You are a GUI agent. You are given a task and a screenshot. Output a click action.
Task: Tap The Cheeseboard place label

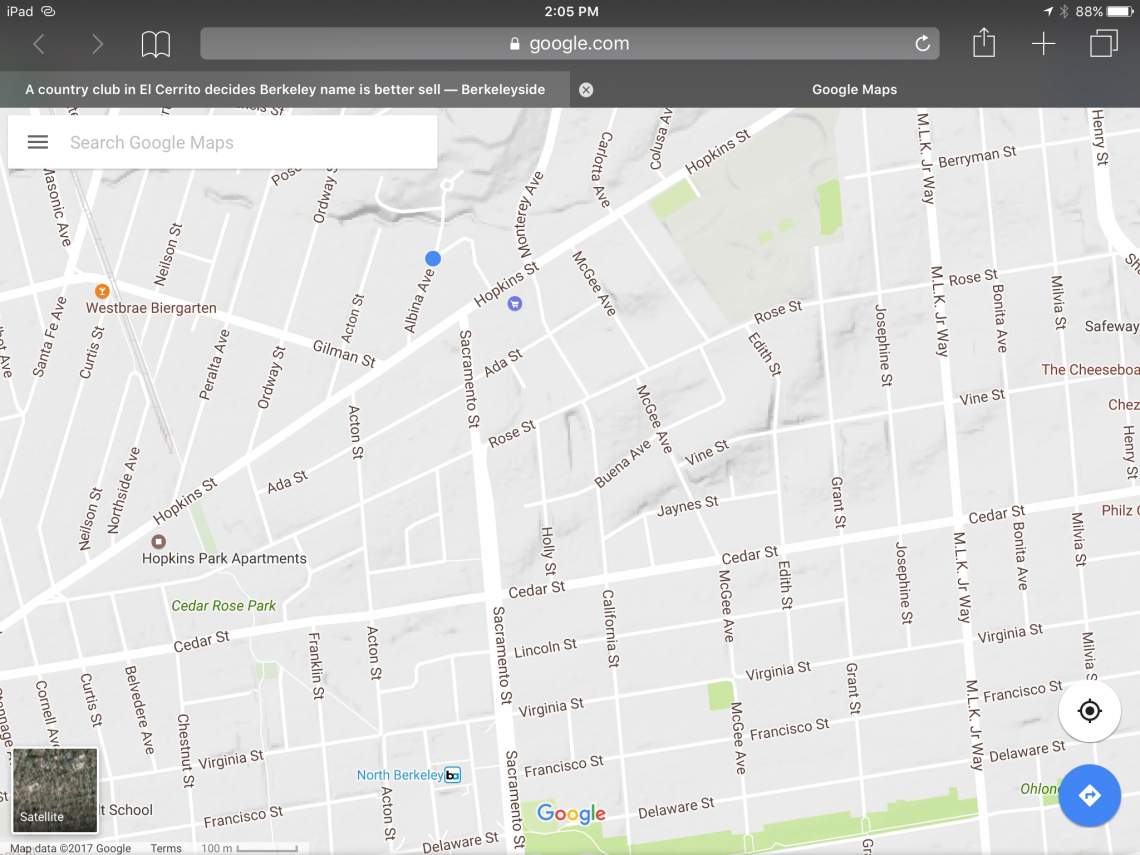pos(1090,369)
